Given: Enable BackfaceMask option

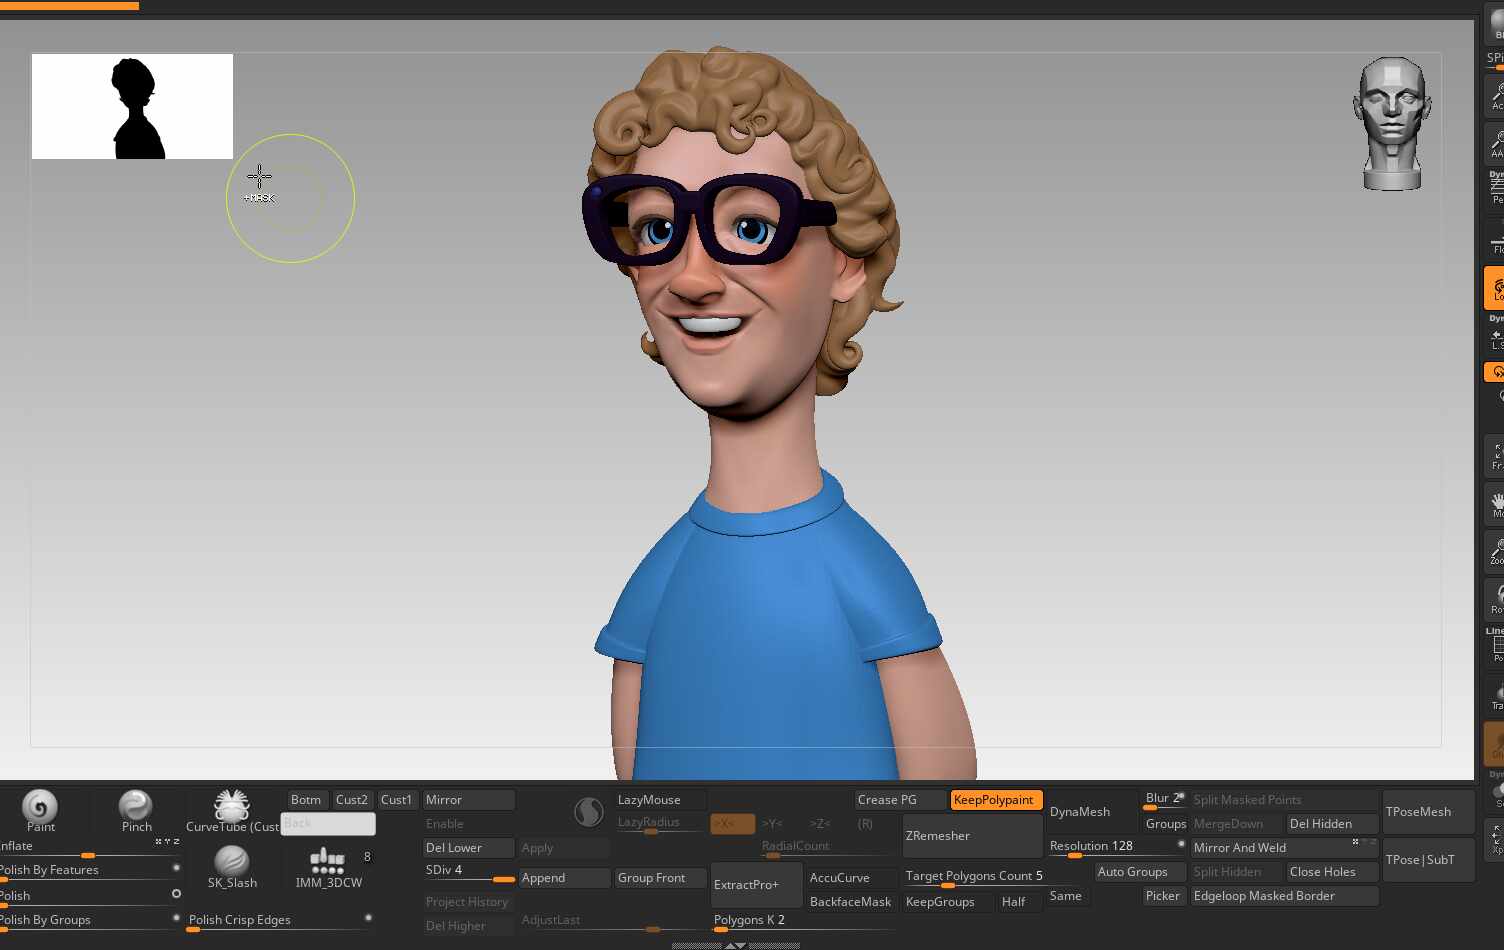Looking at the screenshot, I should [x=850, y=902].
